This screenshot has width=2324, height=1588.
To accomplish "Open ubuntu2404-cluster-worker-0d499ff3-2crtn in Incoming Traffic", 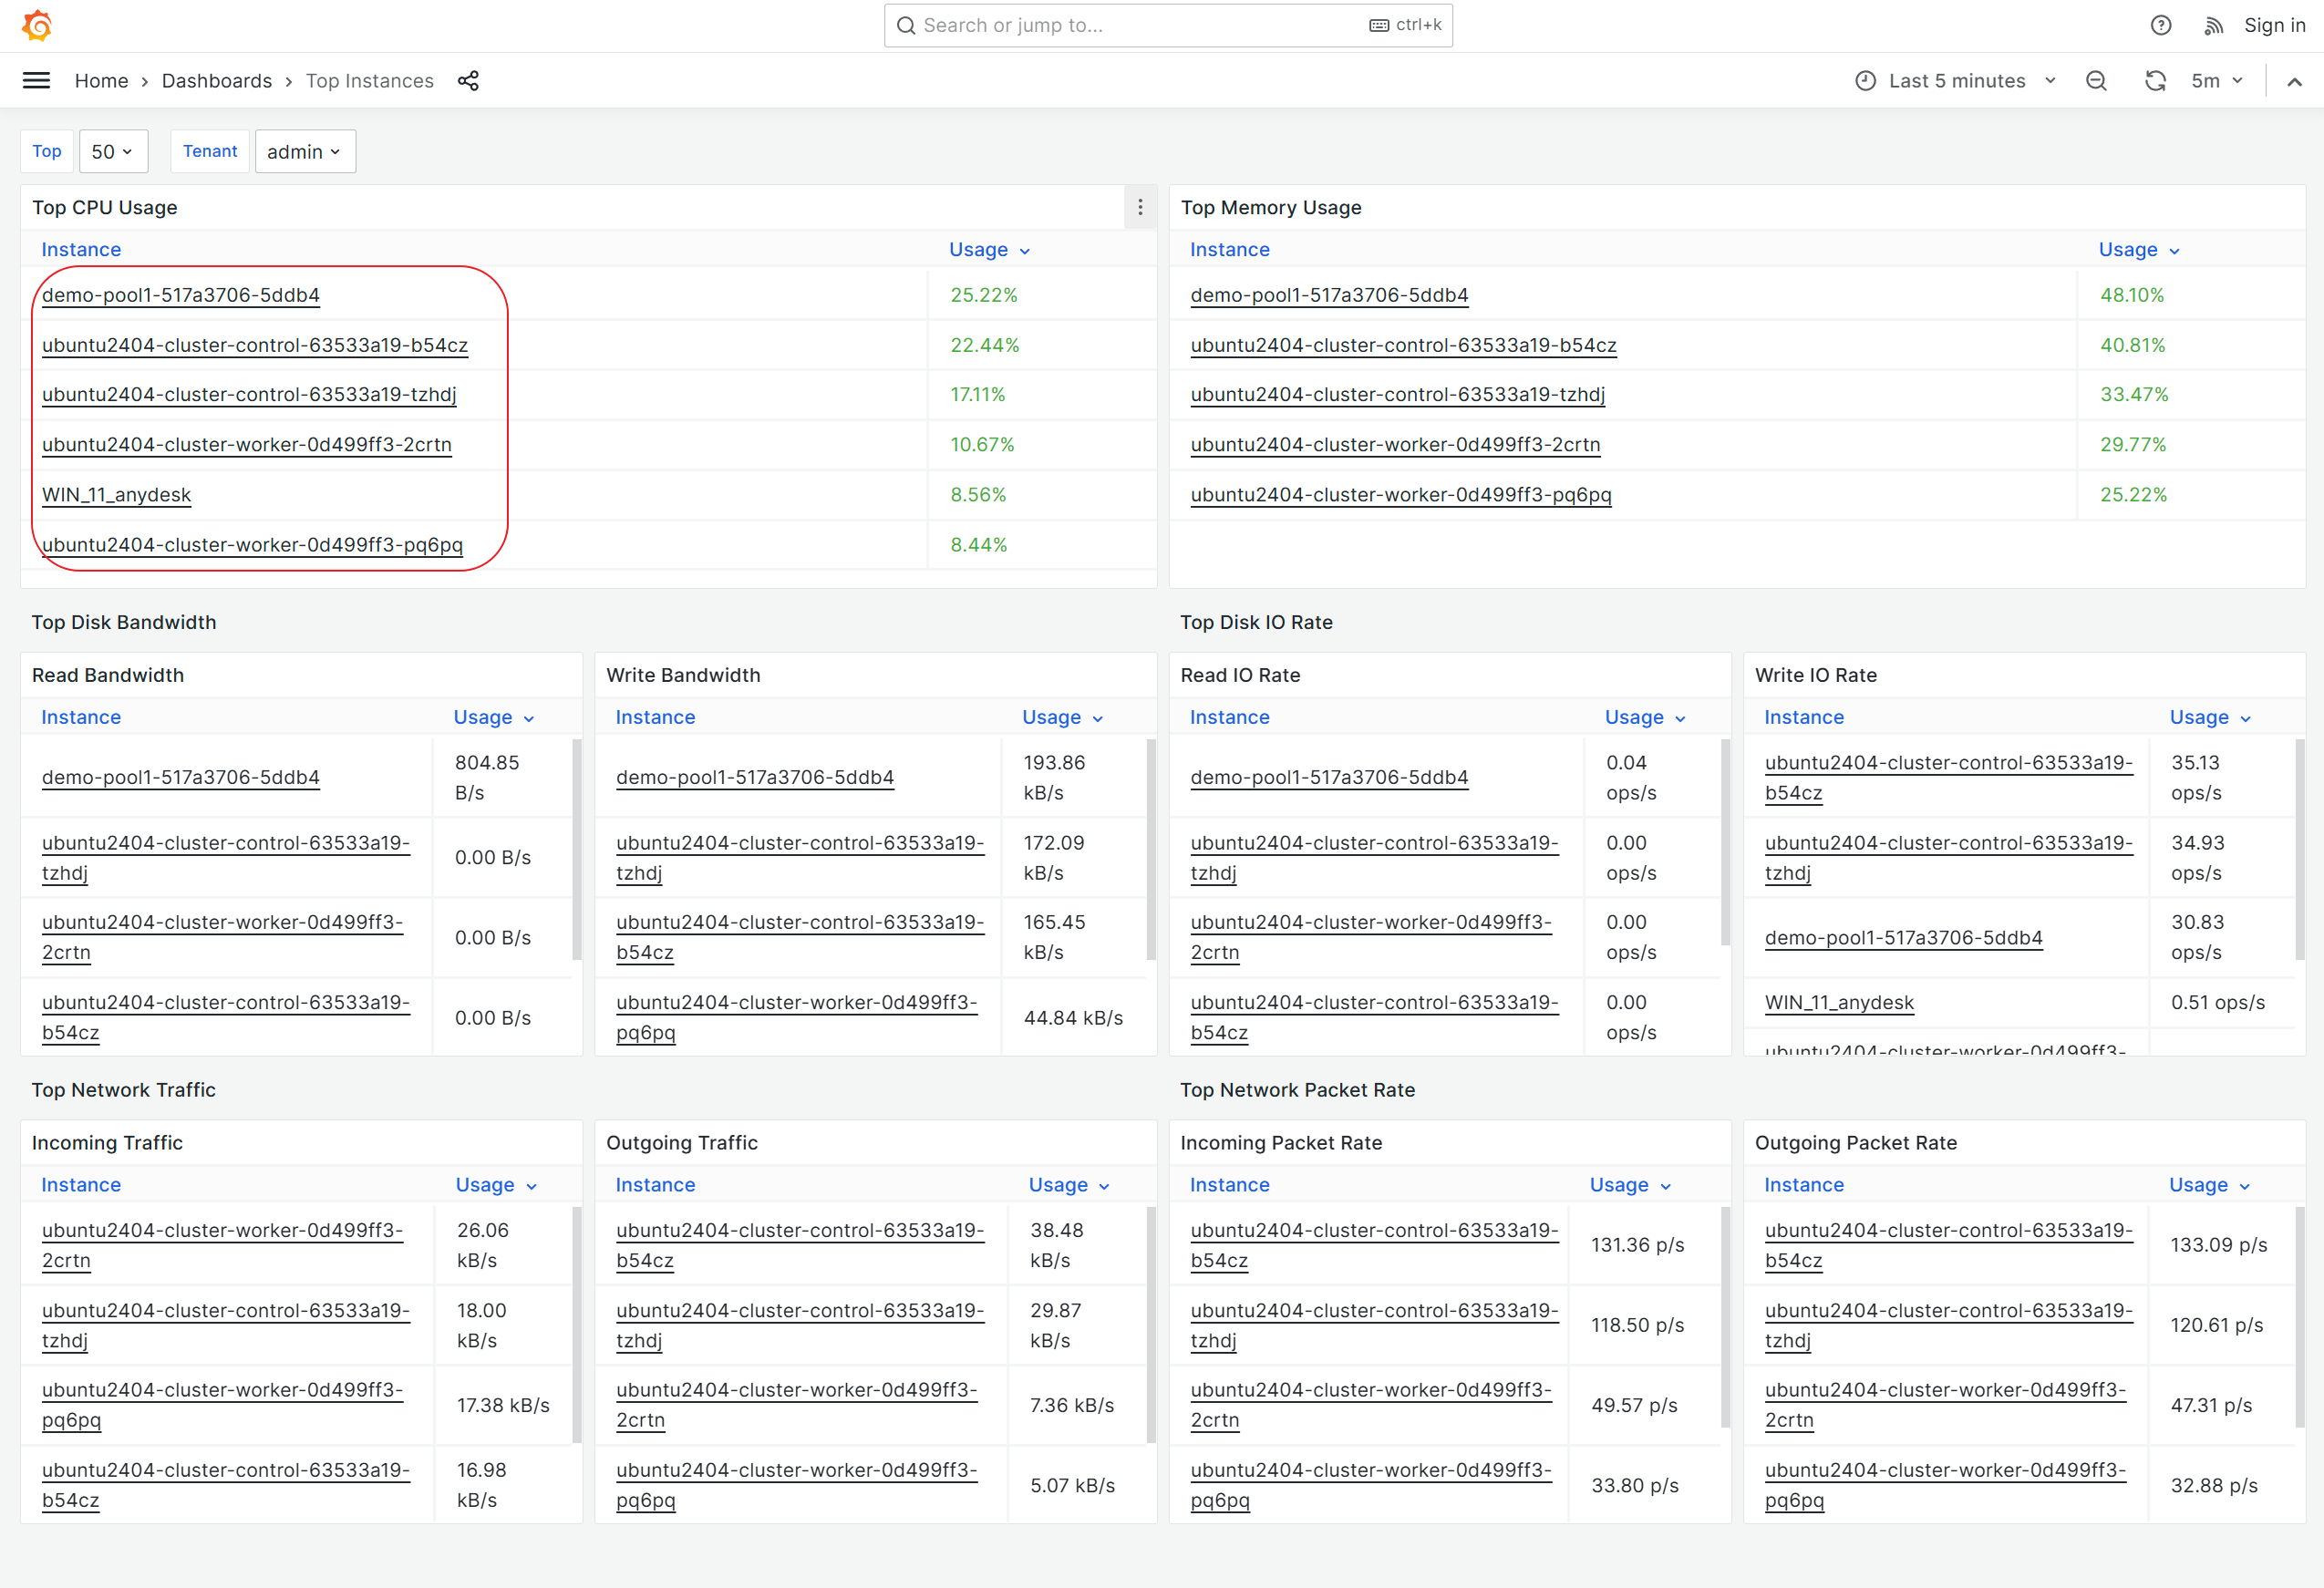I will click(222, 1245).
